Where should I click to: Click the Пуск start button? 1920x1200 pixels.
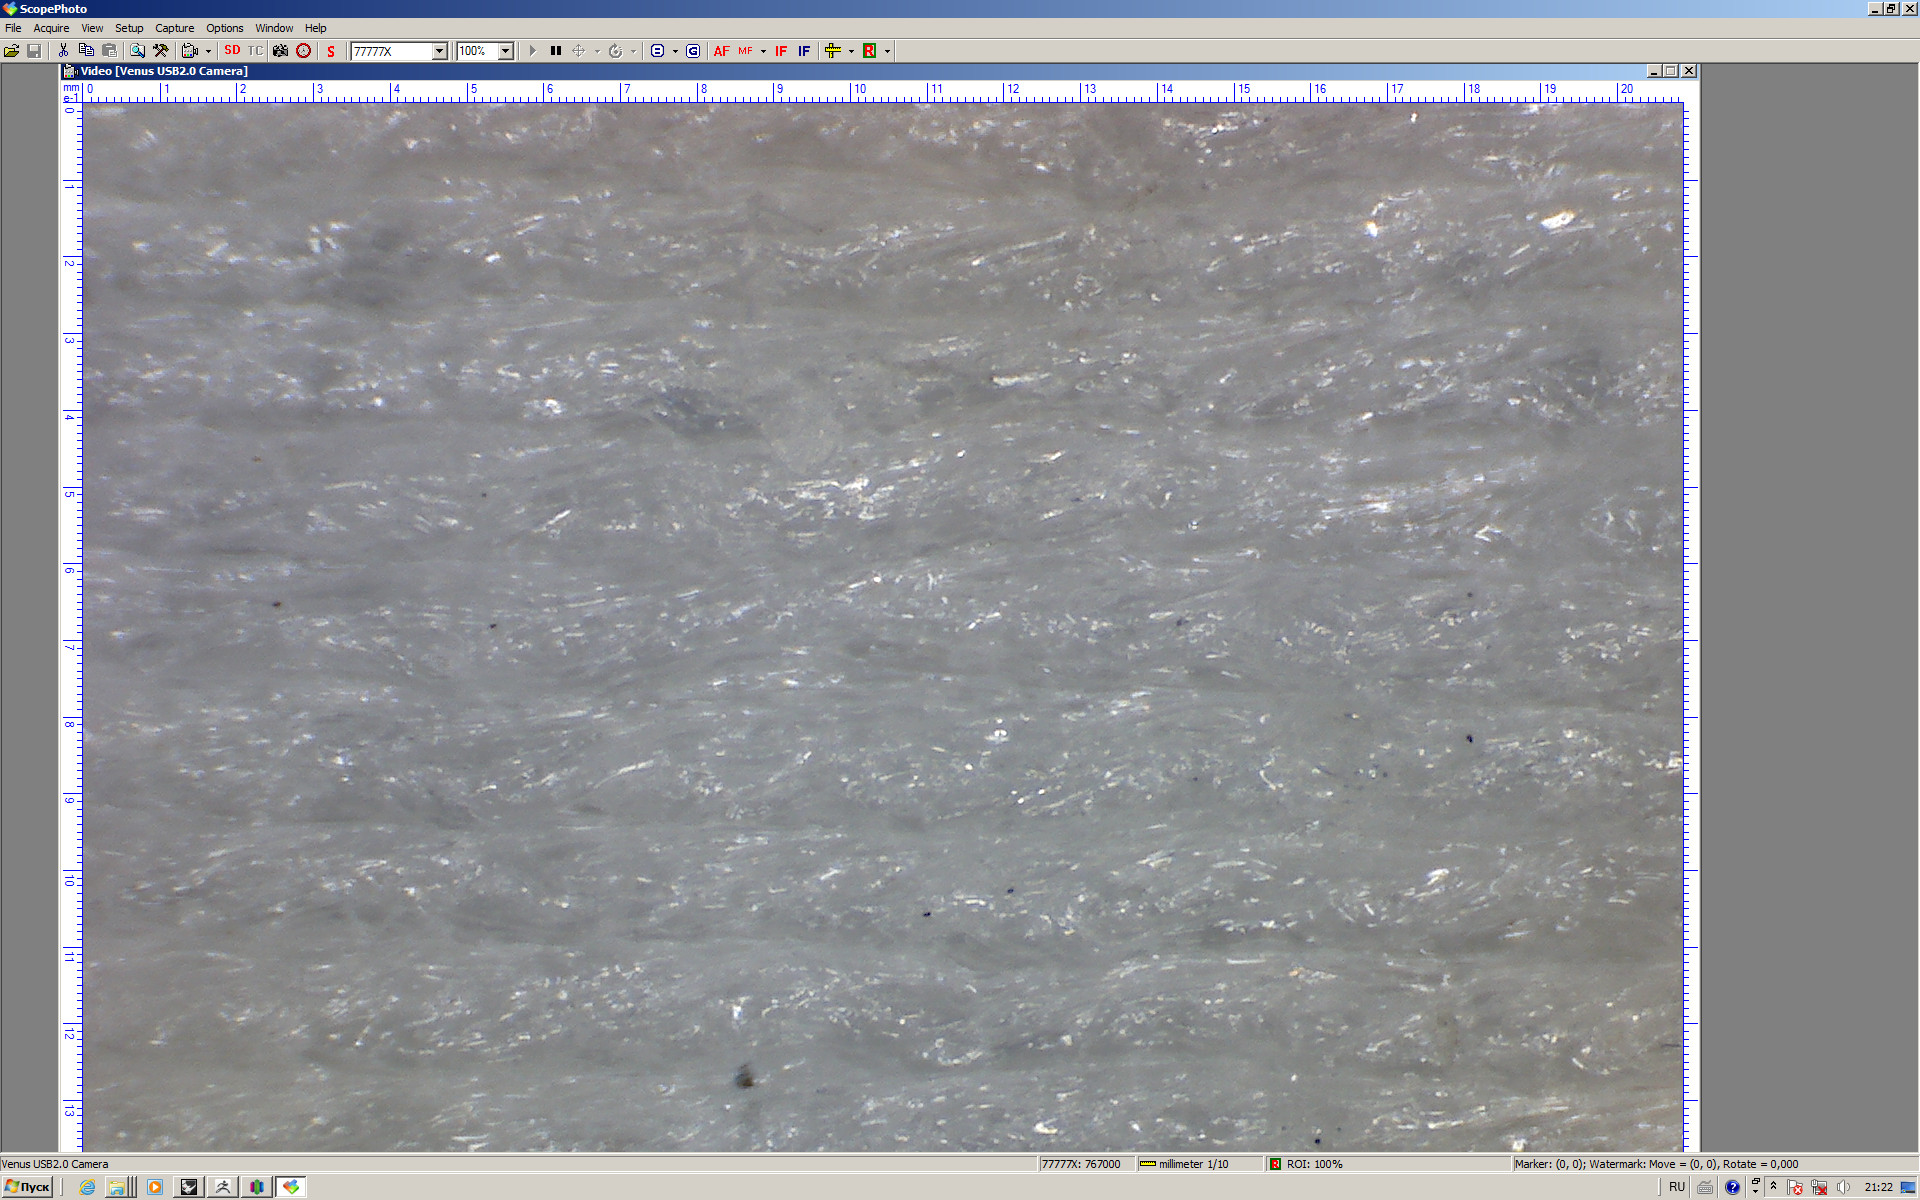coord(27,1187)
